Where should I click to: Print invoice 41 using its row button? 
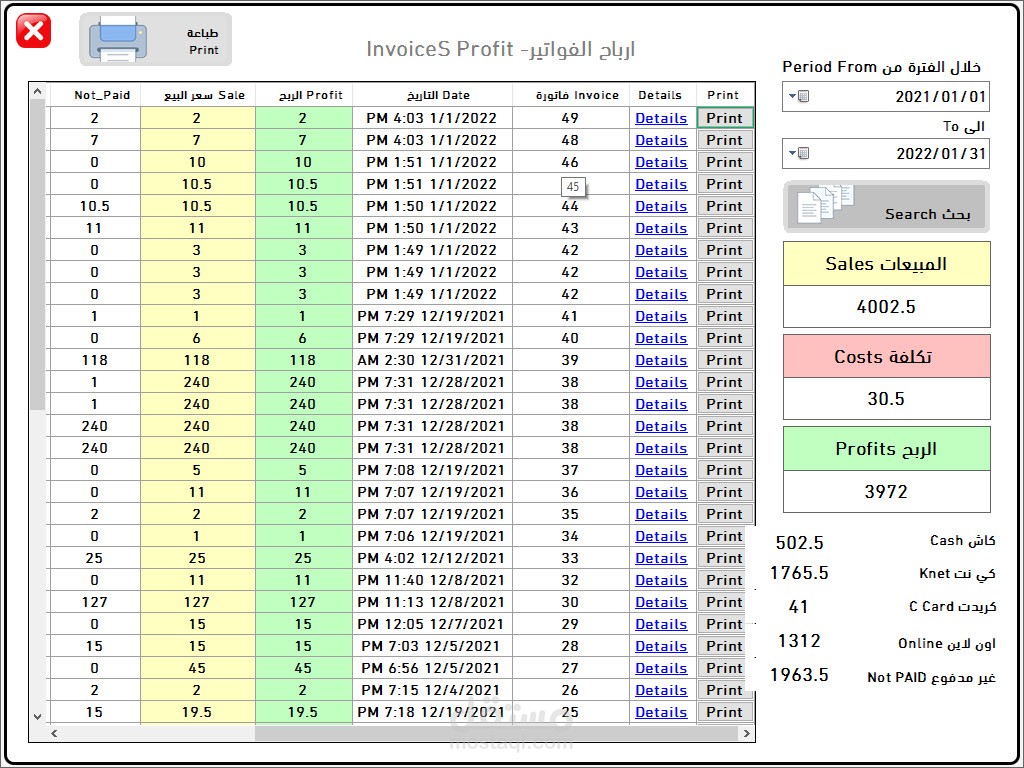725,316
